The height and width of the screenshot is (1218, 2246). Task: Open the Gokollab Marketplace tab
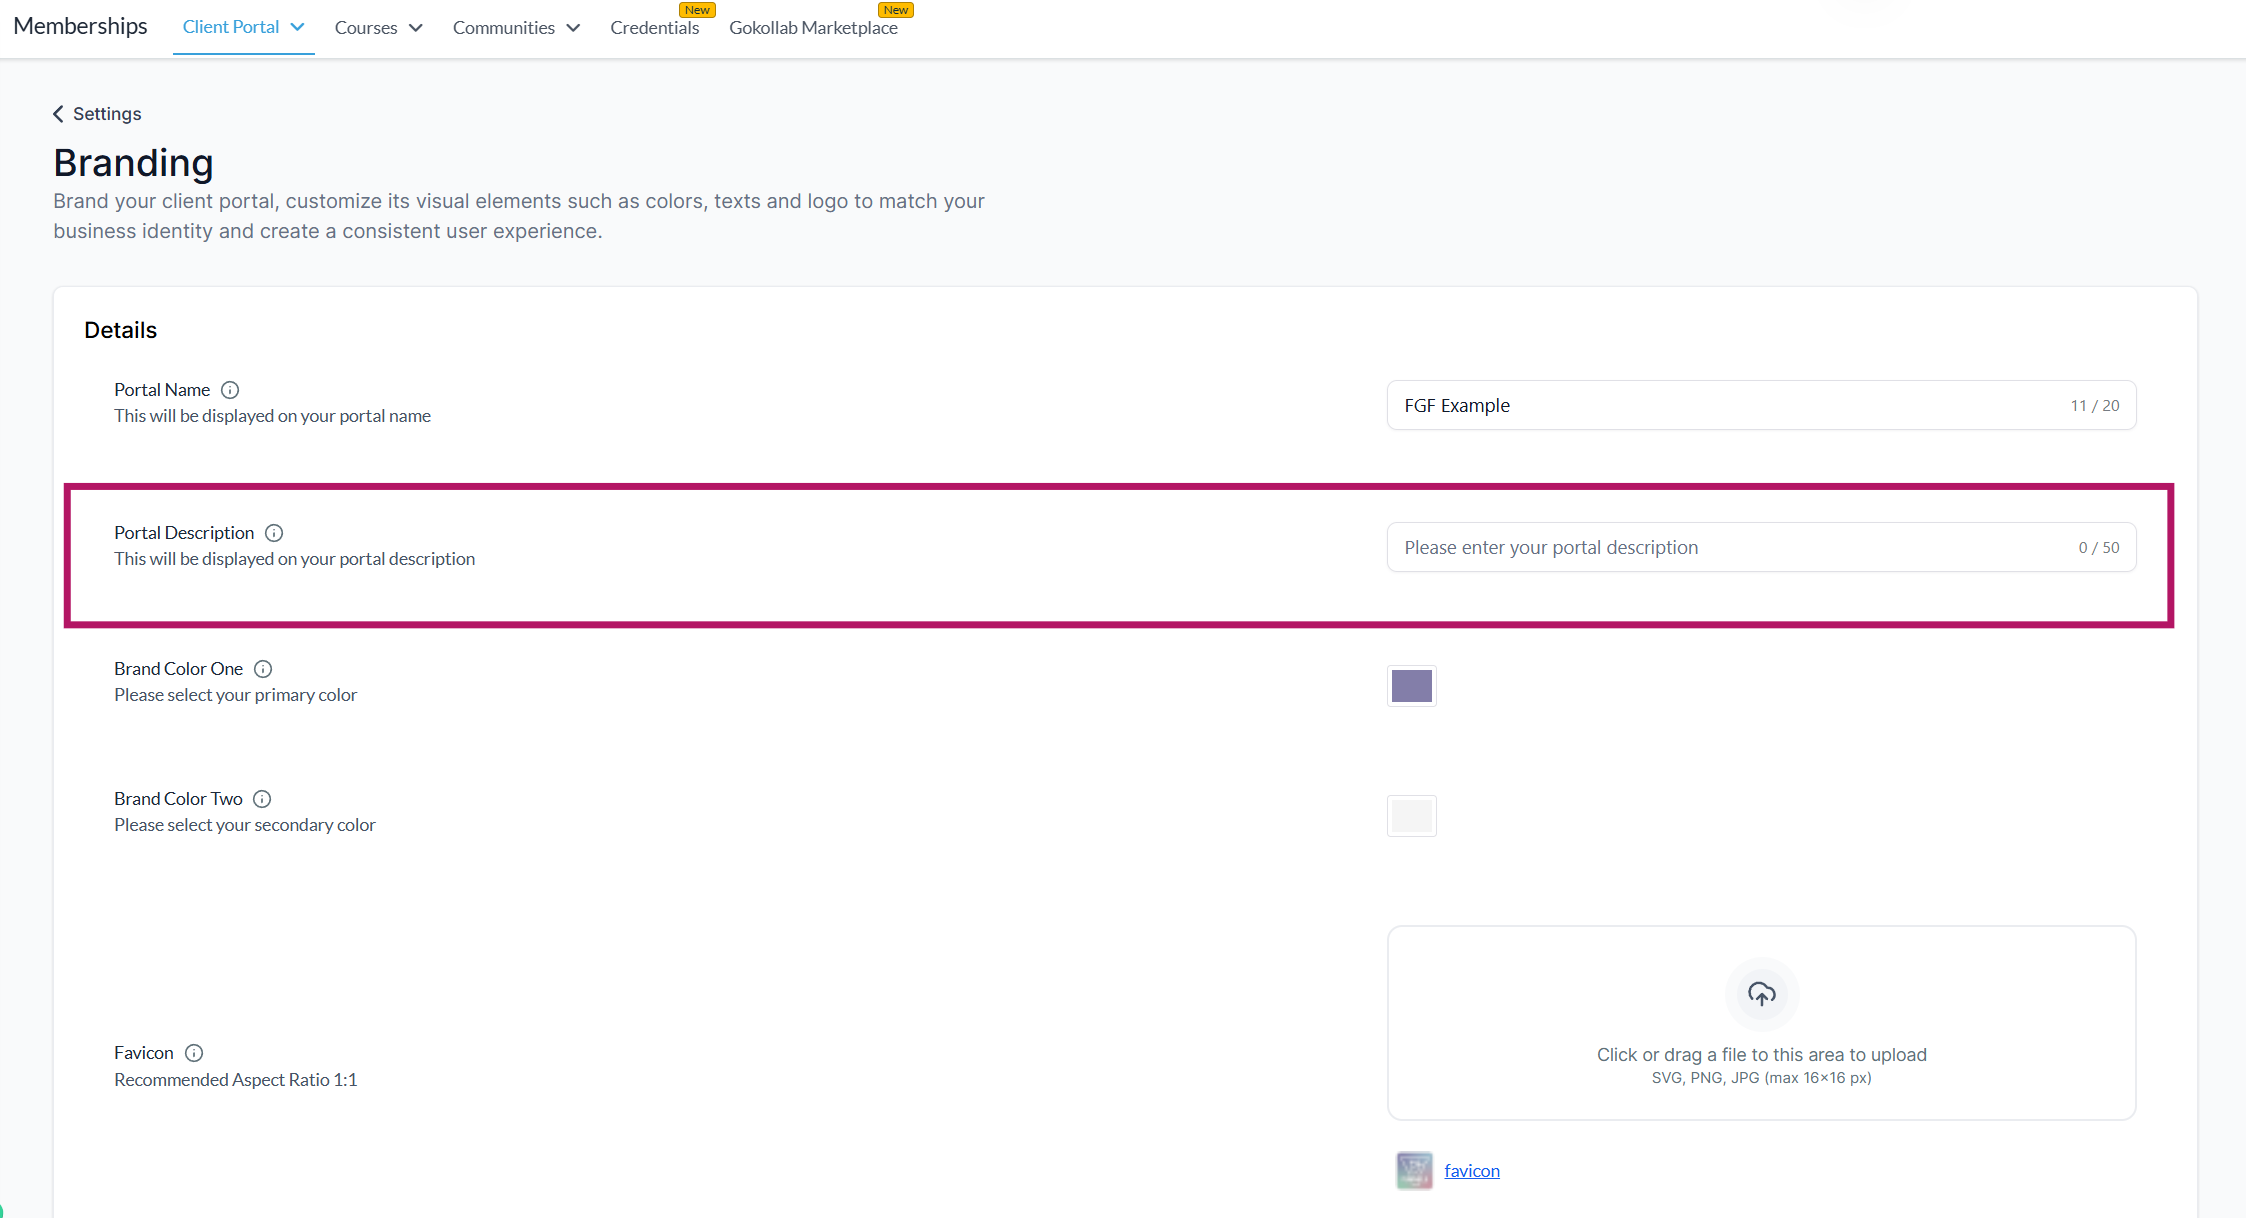pos(813,28)
